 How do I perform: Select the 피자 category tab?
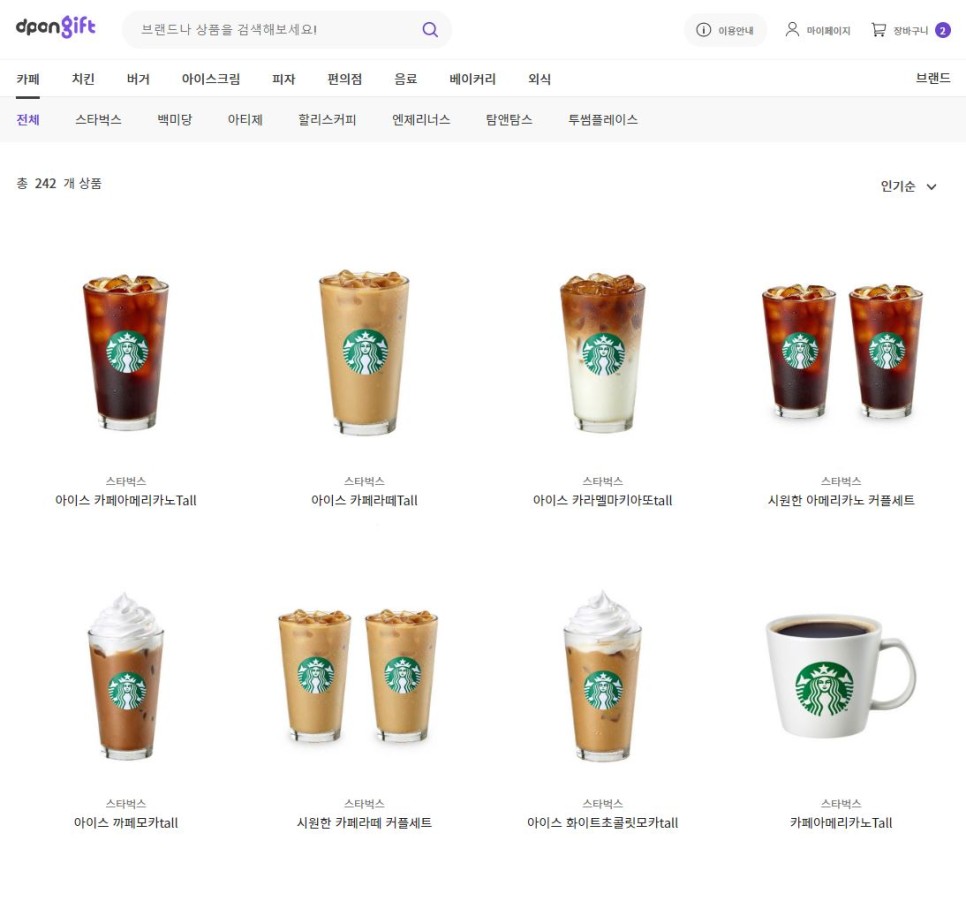[283, 79]
